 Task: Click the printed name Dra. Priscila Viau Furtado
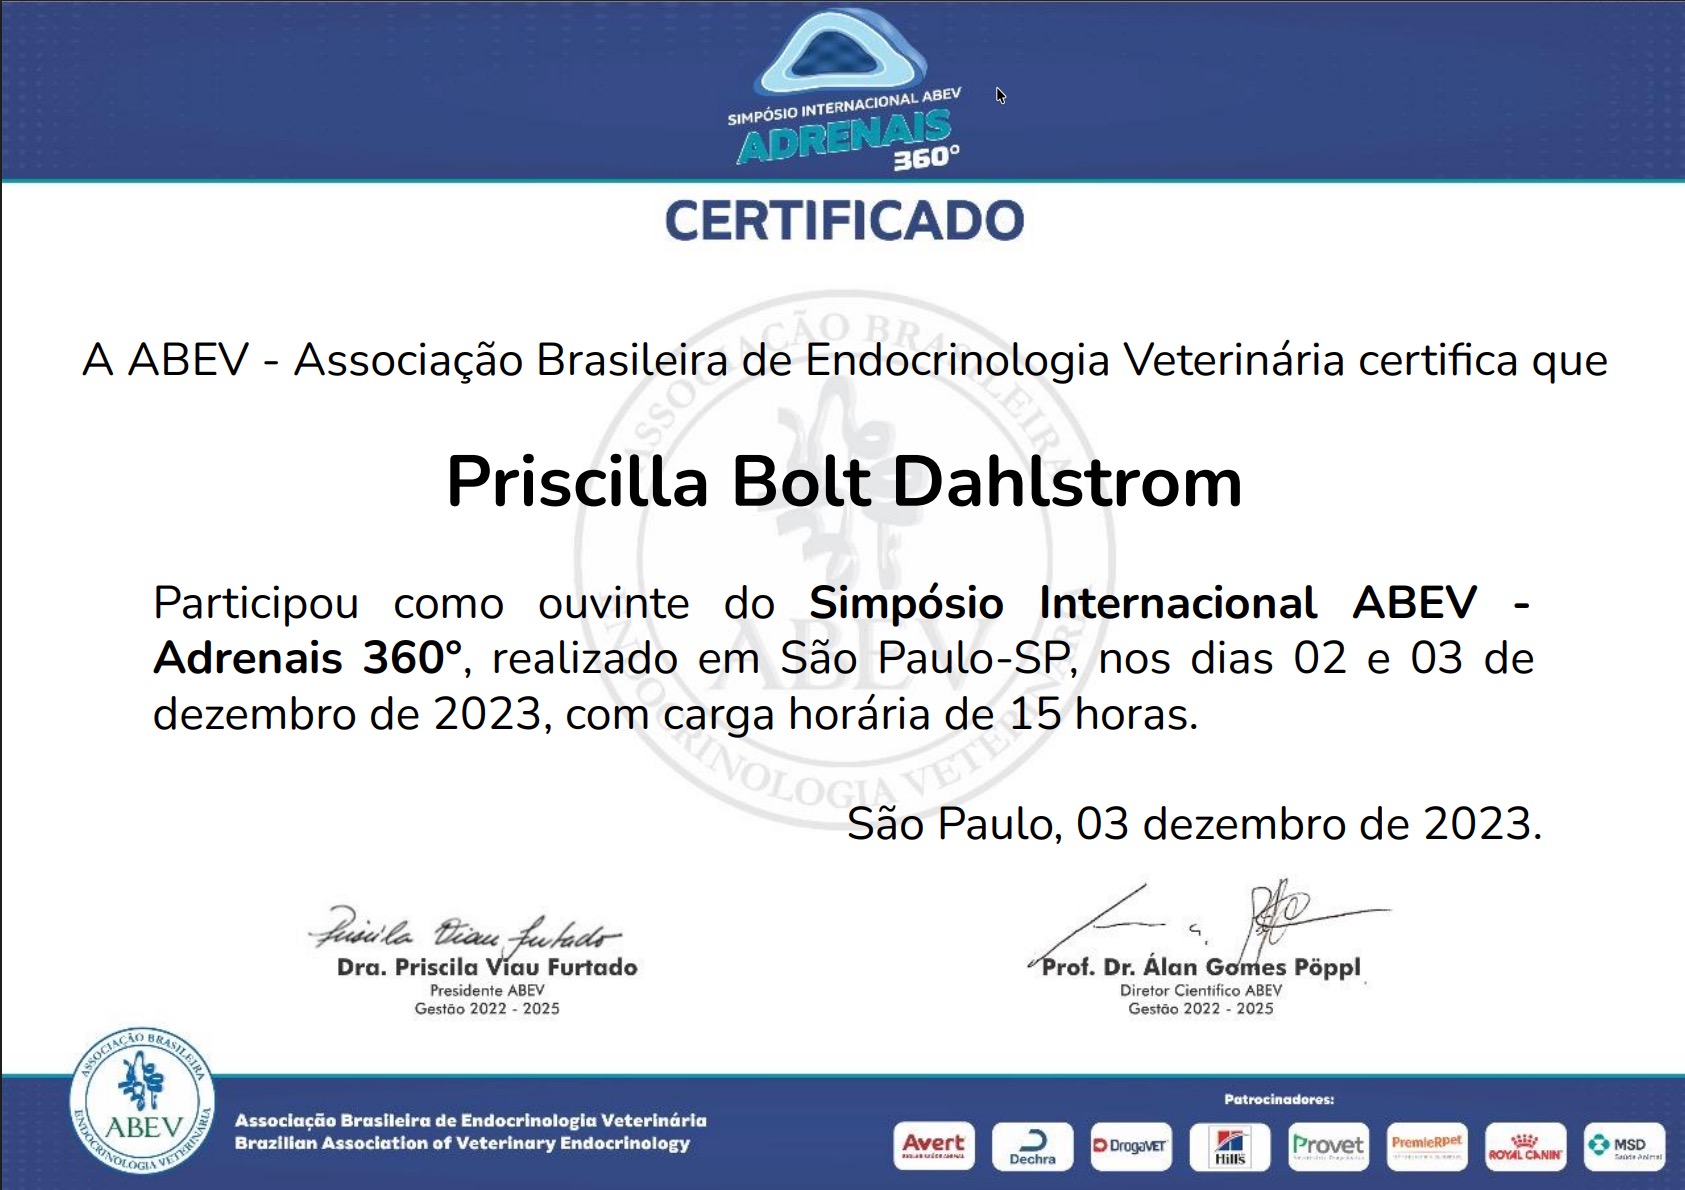(x=487, y=967)
